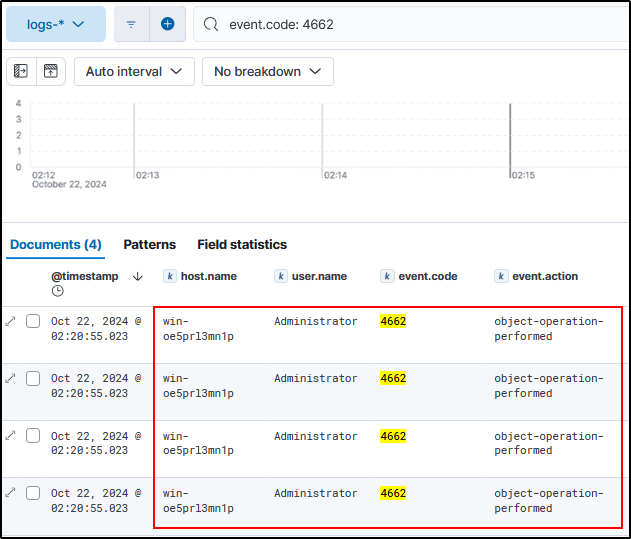Open the No breakdown dropdown
The height and width of the screenshot is (539, 631).
[x=267, y=71]
